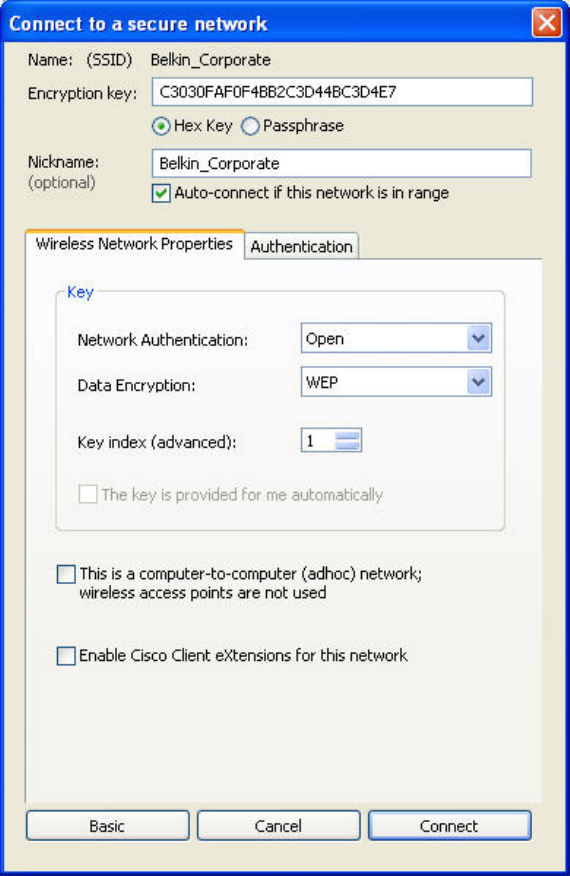Select the Hex Key radio button

point(161,126)
